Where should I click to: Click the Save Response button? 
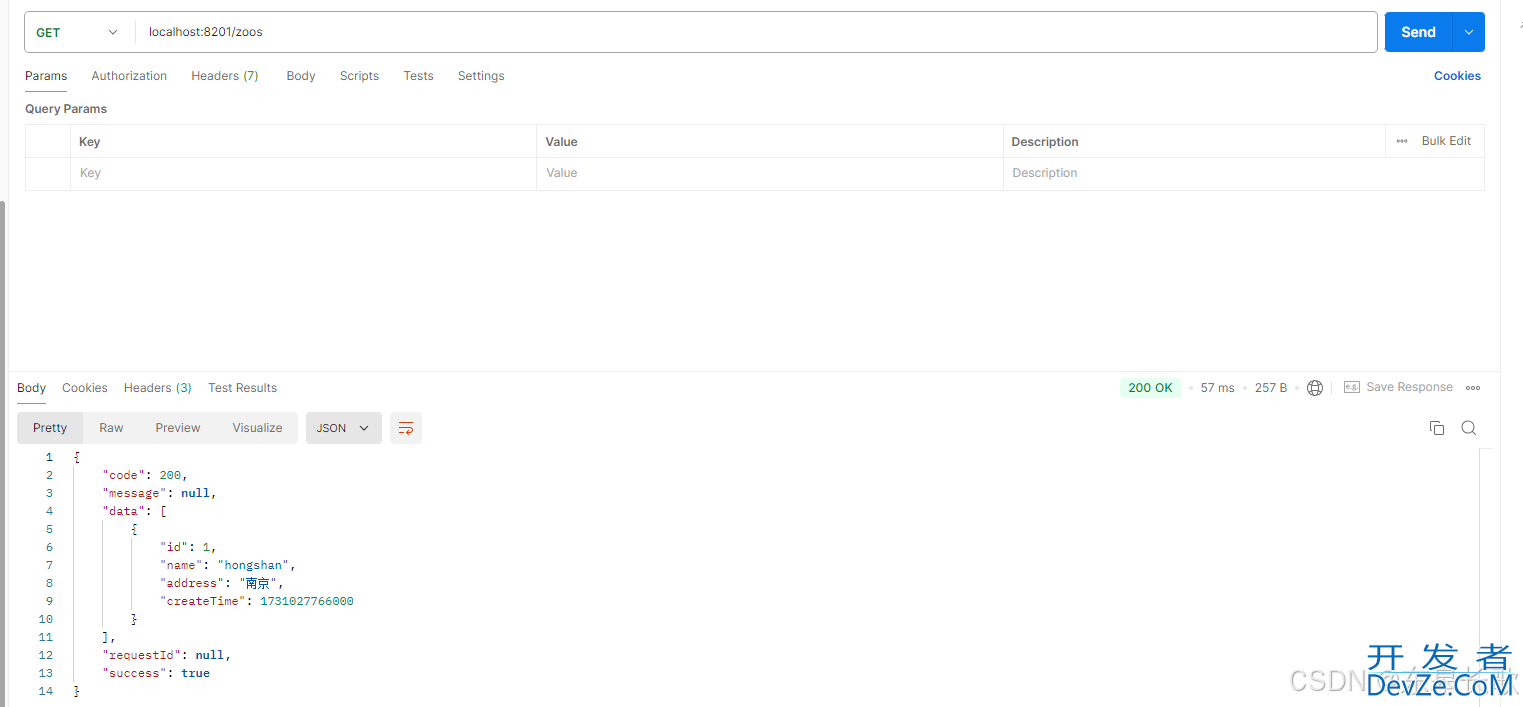[x=1398, y=387]
